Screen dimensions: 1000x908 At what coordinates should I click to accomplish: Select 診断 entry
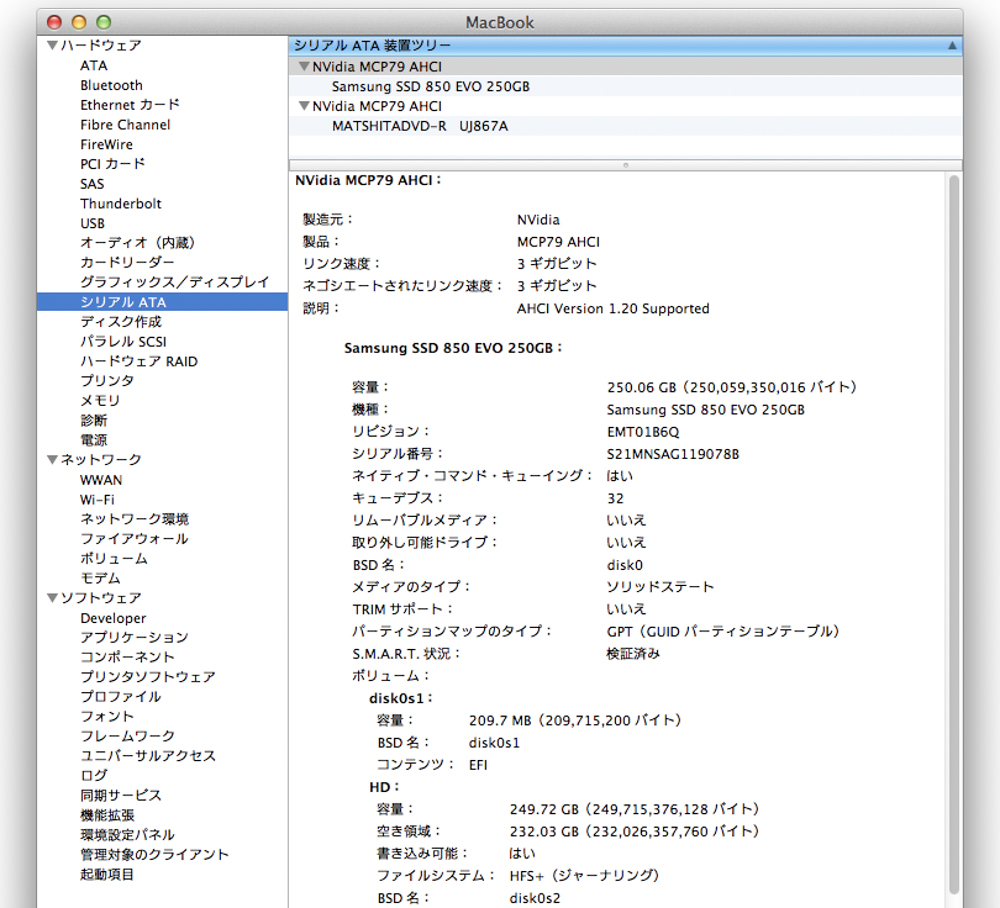[x=94, y=420]
